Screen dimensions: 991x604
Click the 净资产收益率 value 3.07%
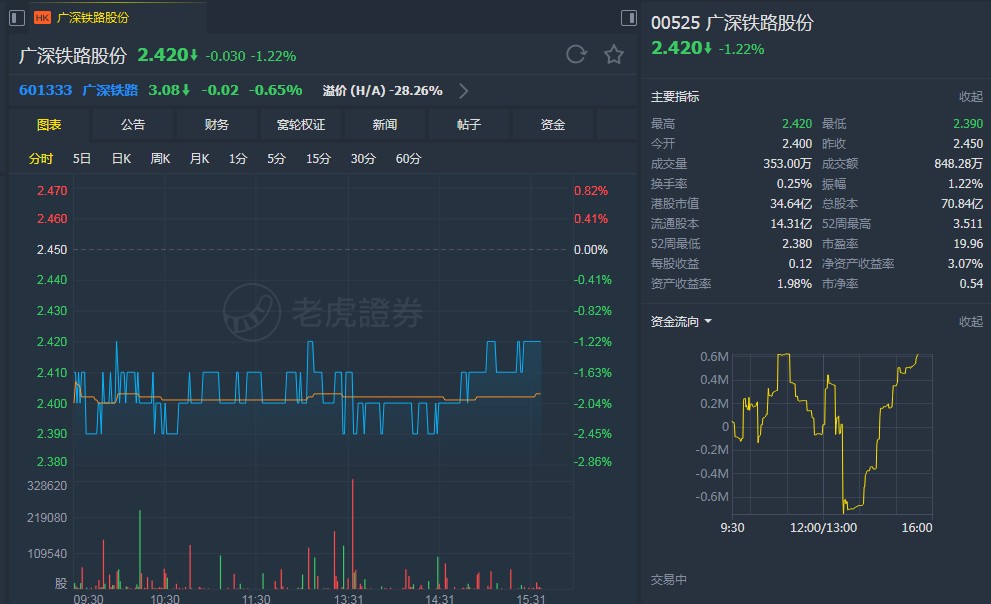[x=965, y=263]
